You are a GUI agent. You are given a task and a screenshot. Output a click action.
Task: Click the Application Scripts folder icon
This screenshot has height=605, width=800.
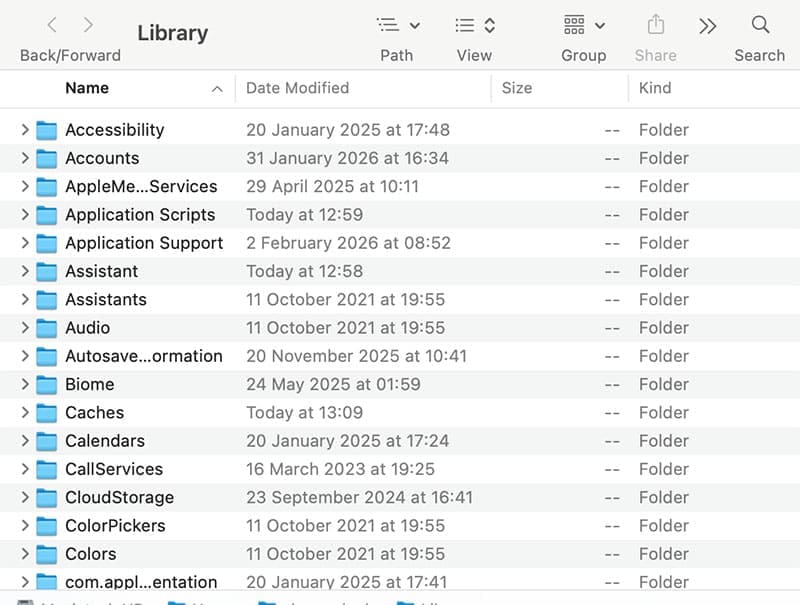point(46,215)
